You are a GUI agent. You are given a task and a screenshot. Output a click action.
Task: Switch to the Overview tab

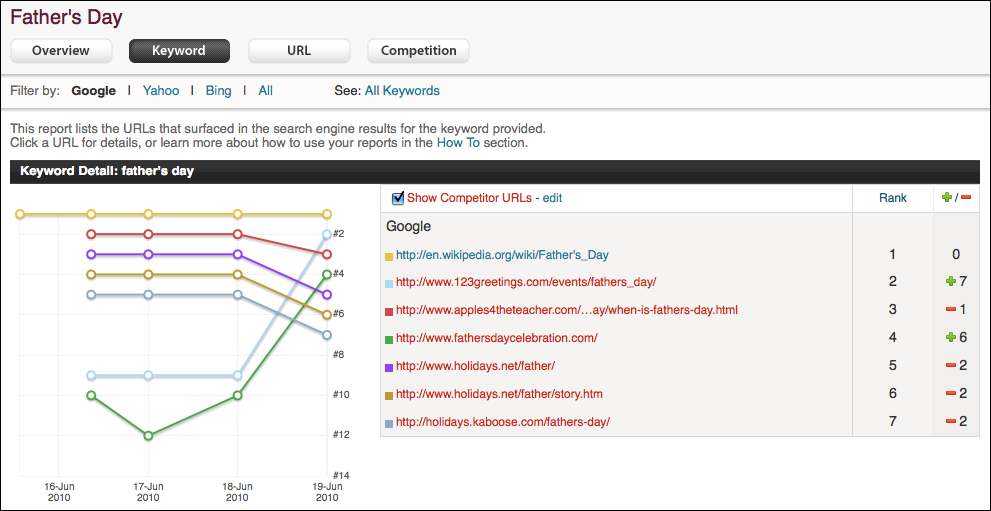(x=60, y=51)
